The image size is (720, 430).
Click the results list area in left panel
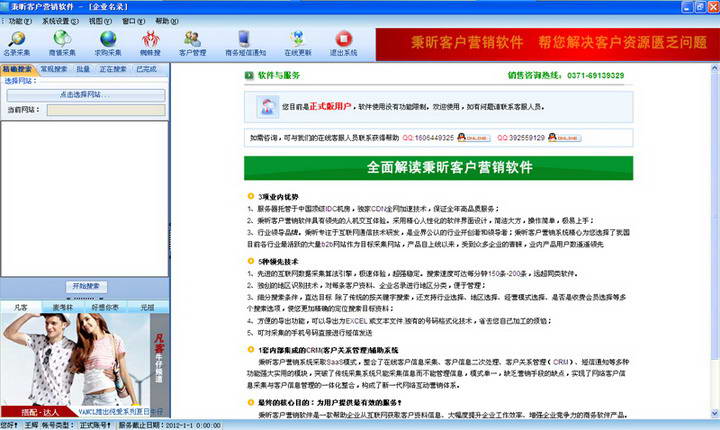85,198
